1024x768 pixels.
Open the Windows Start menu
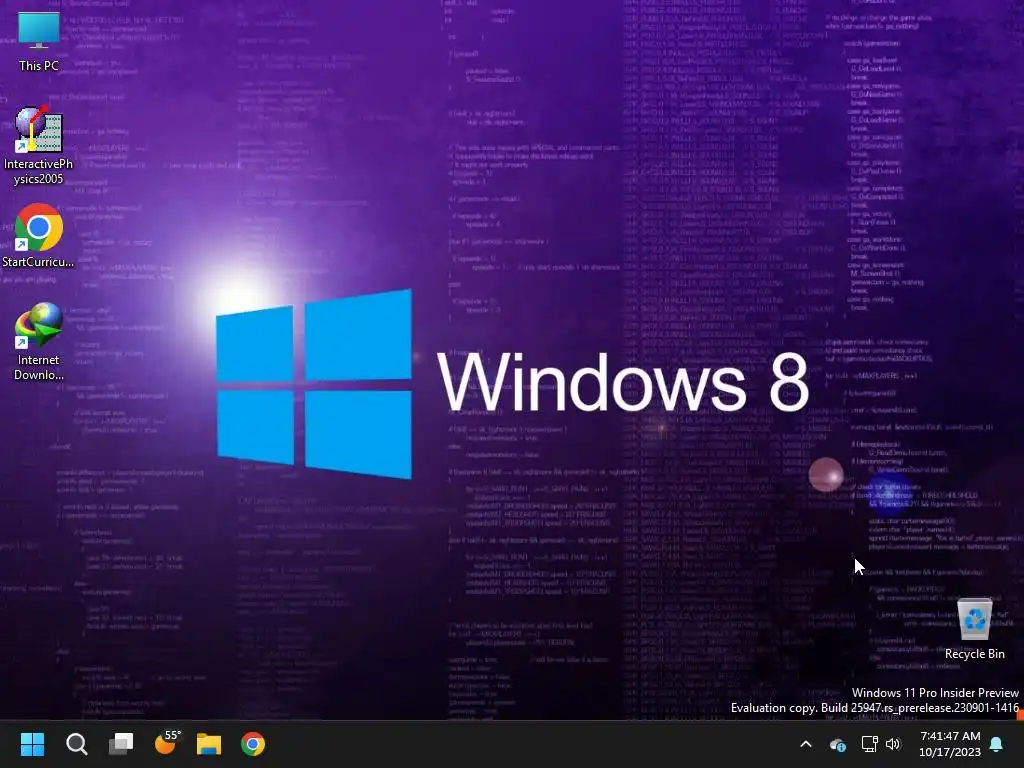(32, 744)
